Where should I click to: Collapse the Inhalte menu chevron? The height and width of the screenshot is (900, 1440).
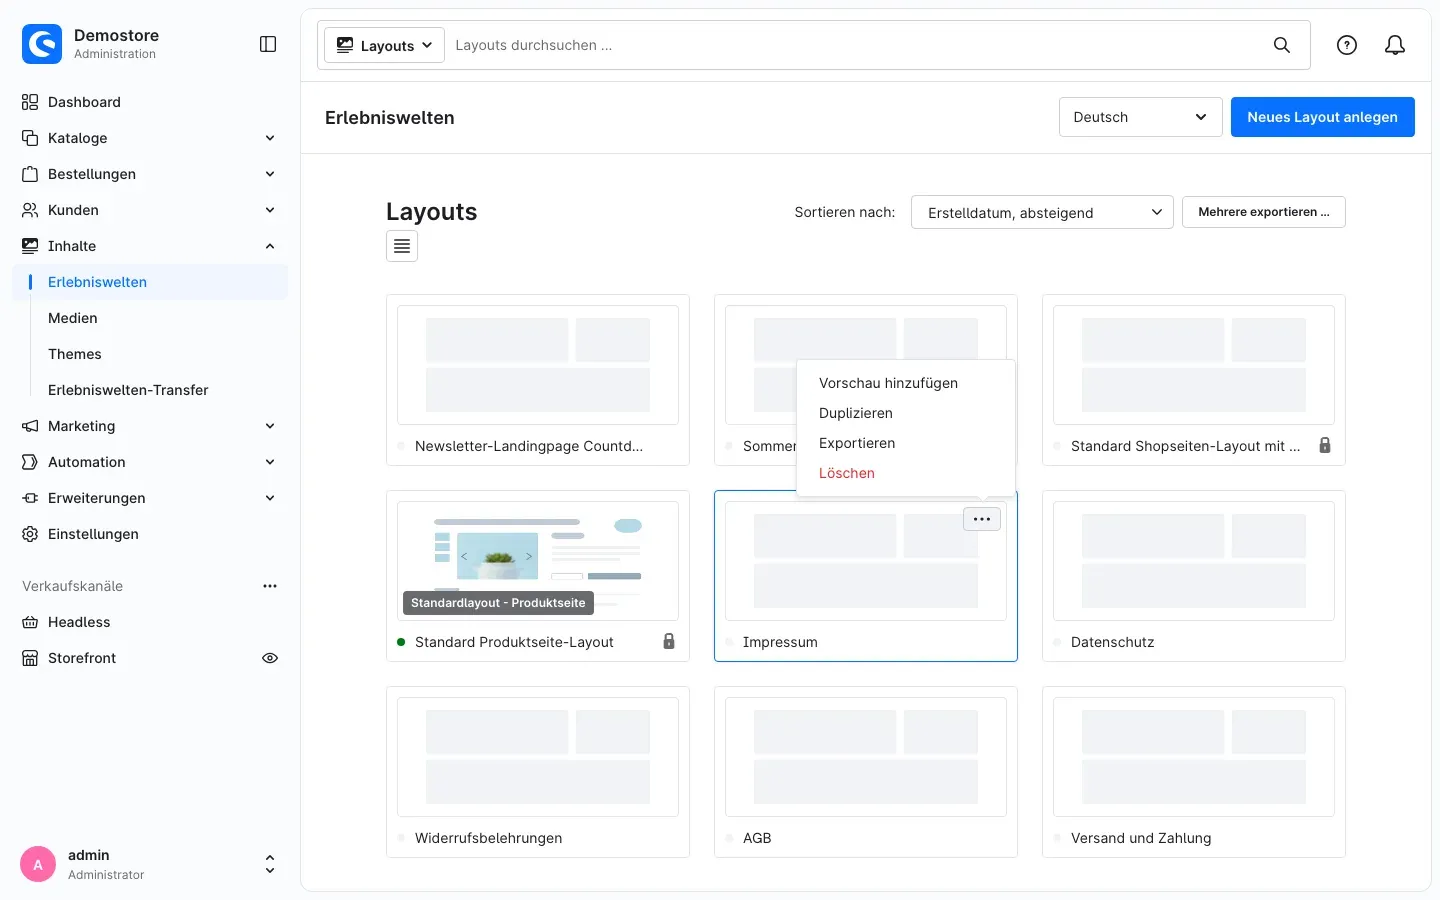pyautogui.click(x=270, y=246)
